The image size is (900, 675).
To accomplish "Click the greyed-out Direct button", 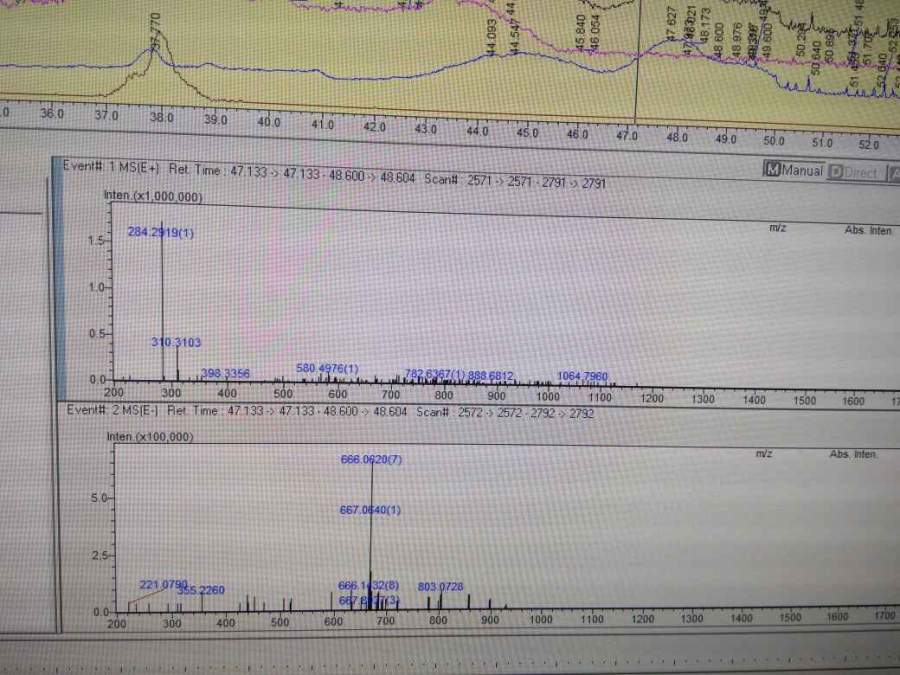I will 855,172.
